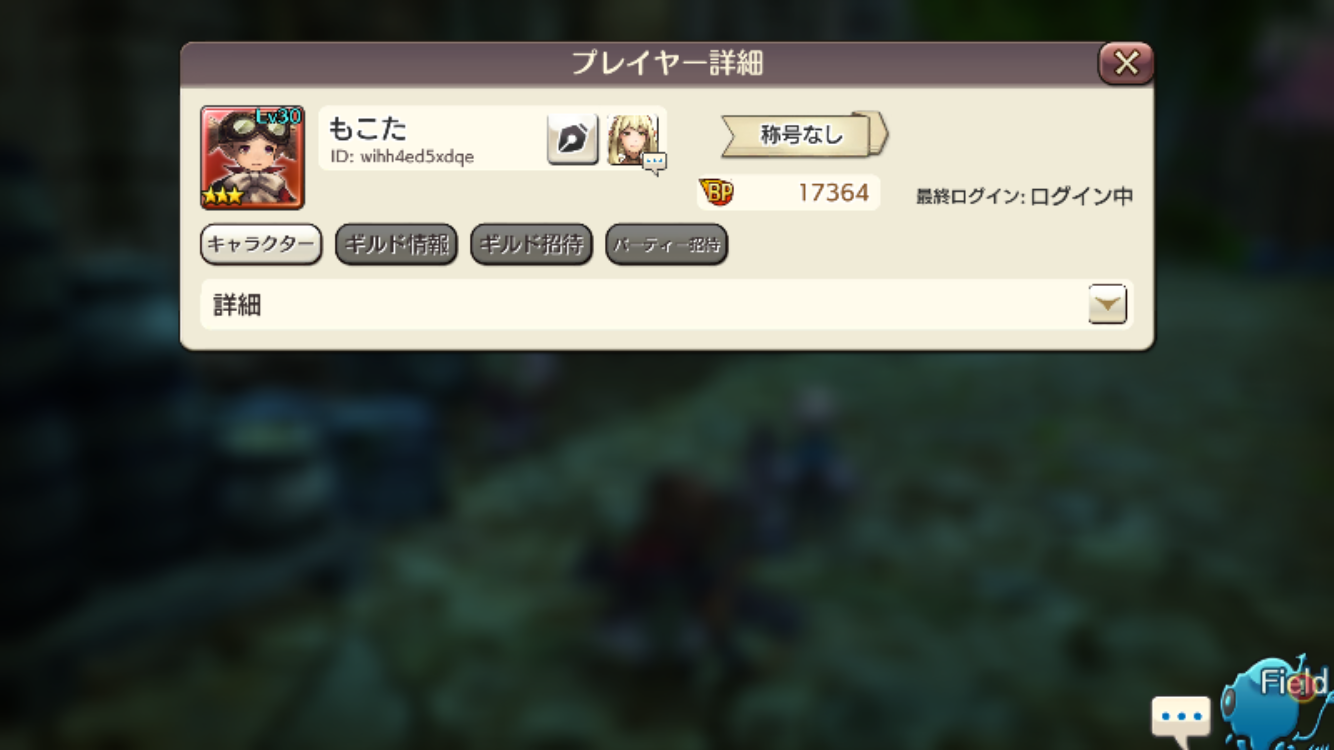Tap the player ID text wihh4ed5xdqe

[x=402, y=157]
